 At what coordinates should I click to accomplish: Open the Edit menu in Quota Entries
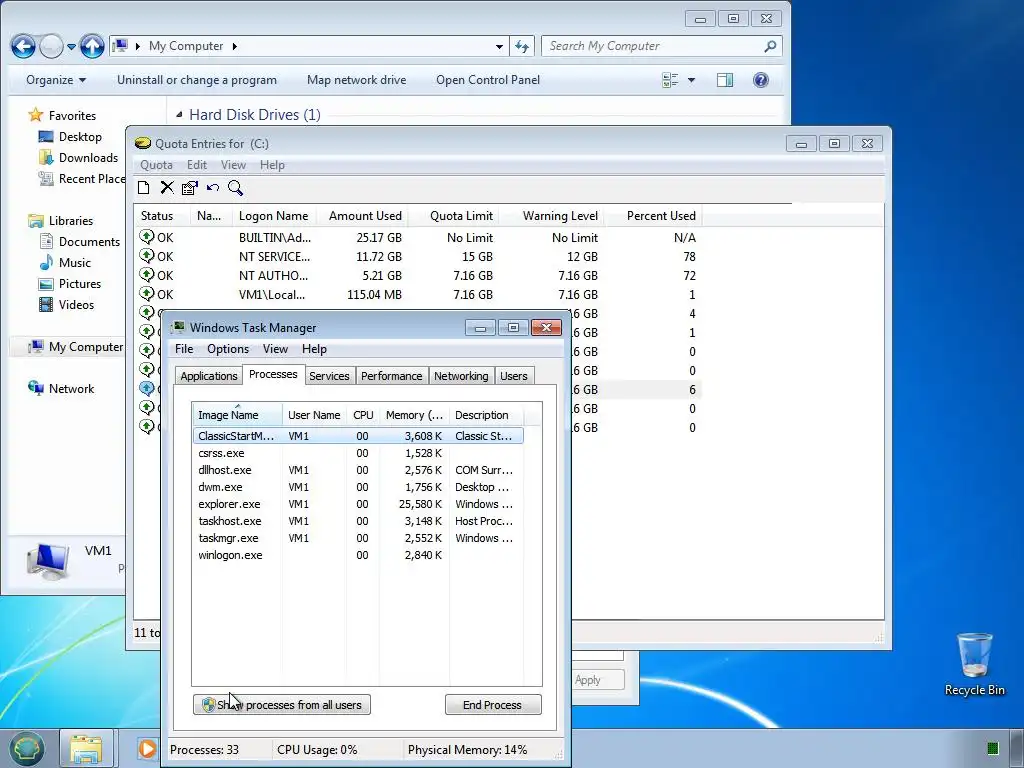click(197, 165)
